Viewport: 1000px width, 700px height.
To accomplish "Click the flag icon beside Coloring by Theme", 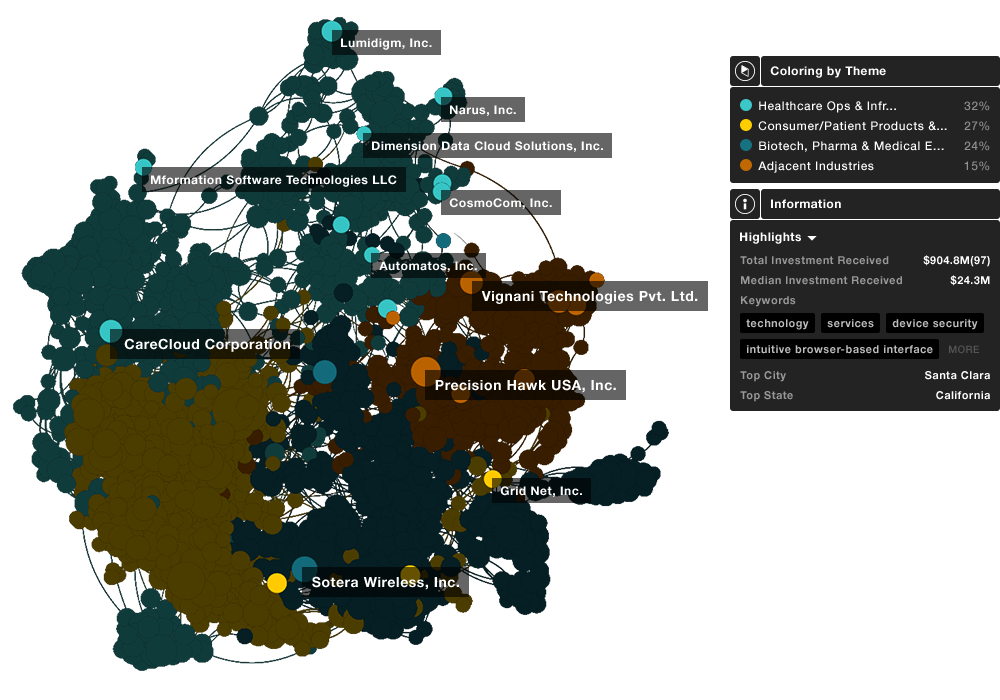I will click(745, 71).
